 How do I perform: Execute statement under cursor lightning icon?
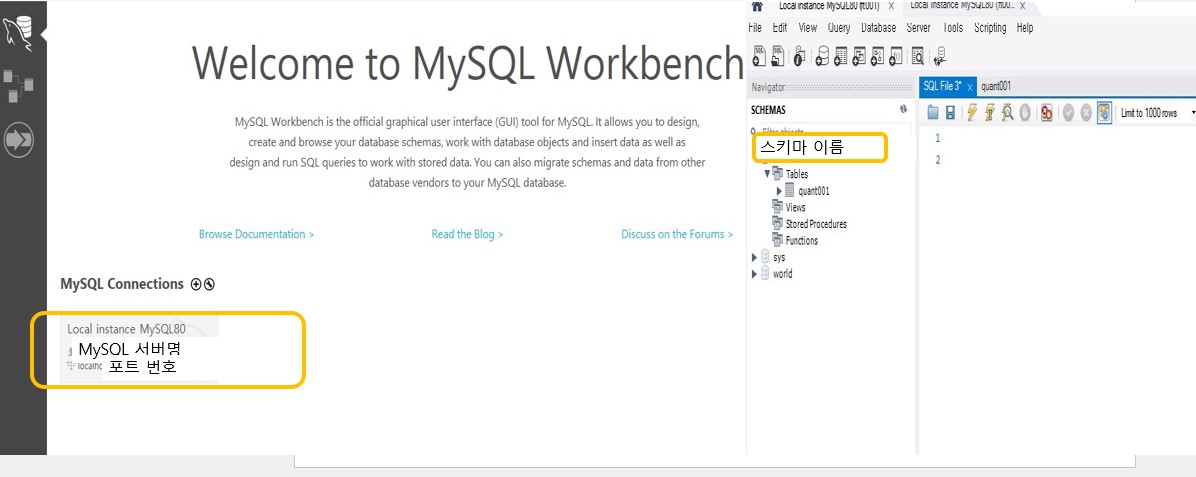click(x=989, y=113)
